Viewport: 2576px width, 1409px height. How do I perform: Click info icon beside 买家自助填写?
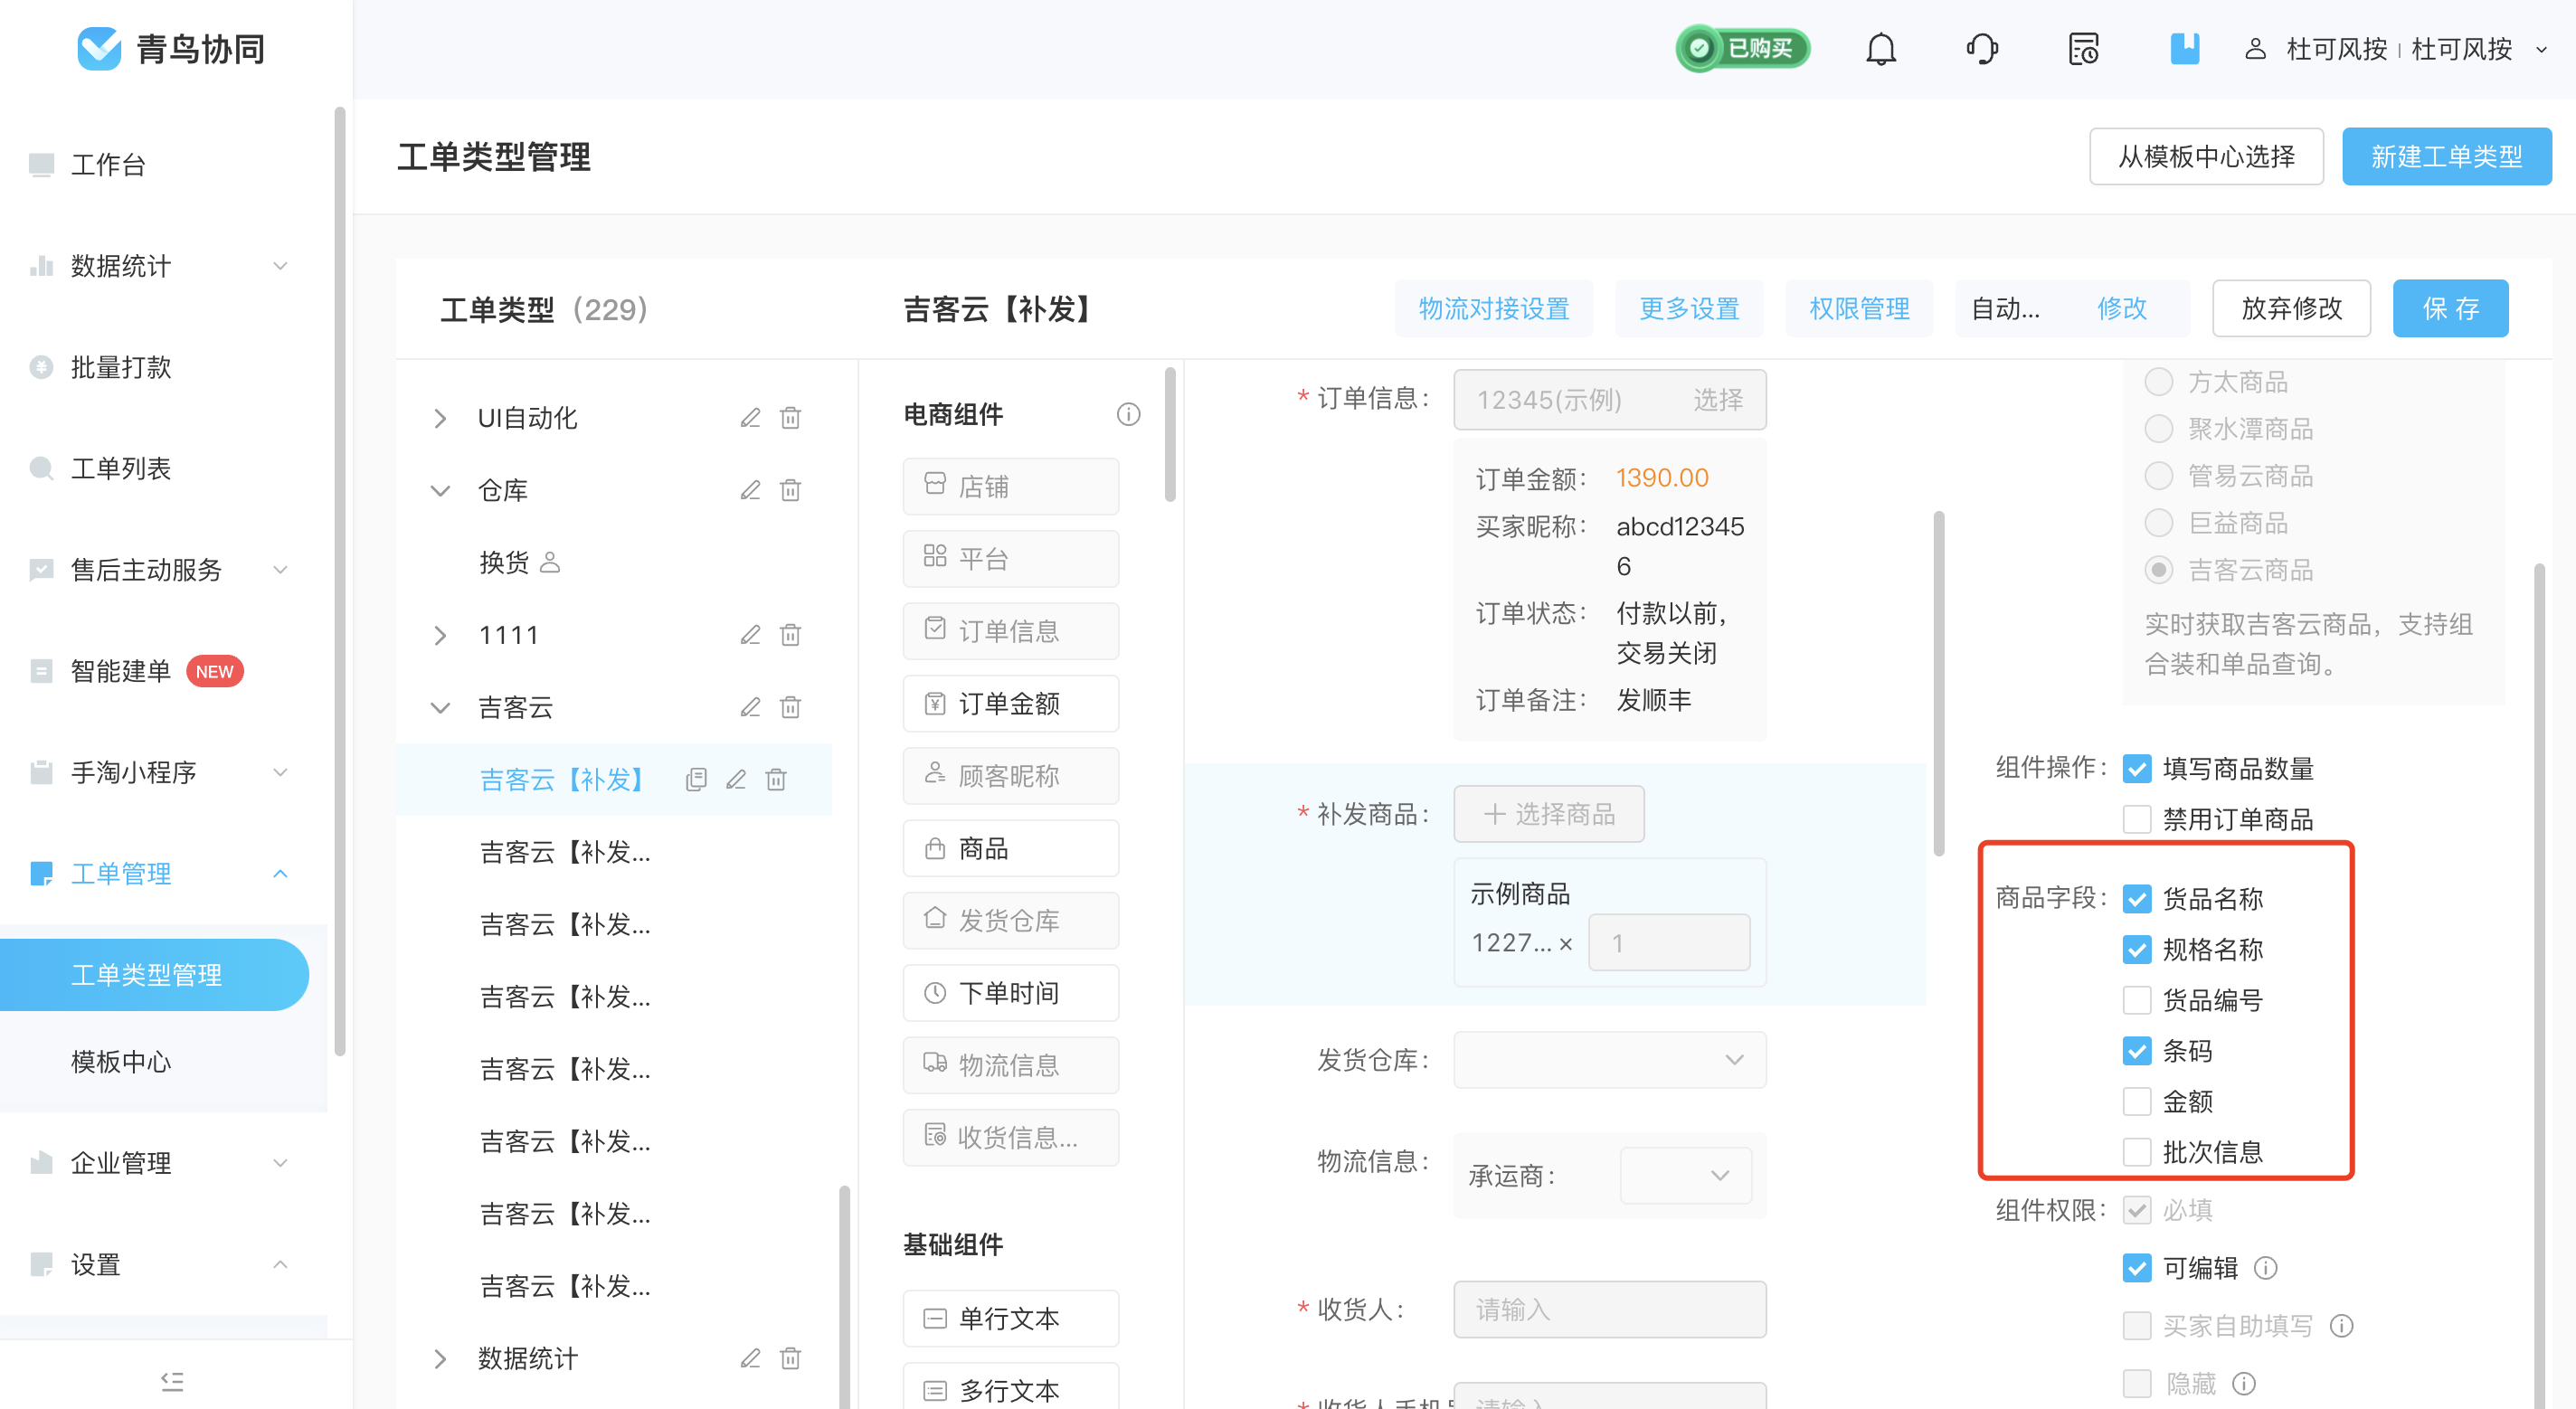(x=2341, y=1326)
